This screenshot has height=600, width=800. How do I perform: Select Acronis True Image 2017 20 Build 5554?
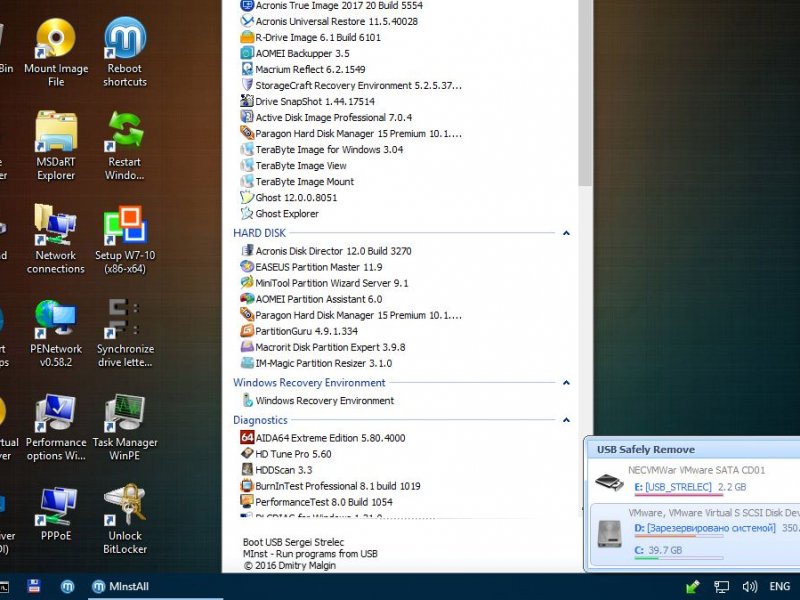pos(332,6)
